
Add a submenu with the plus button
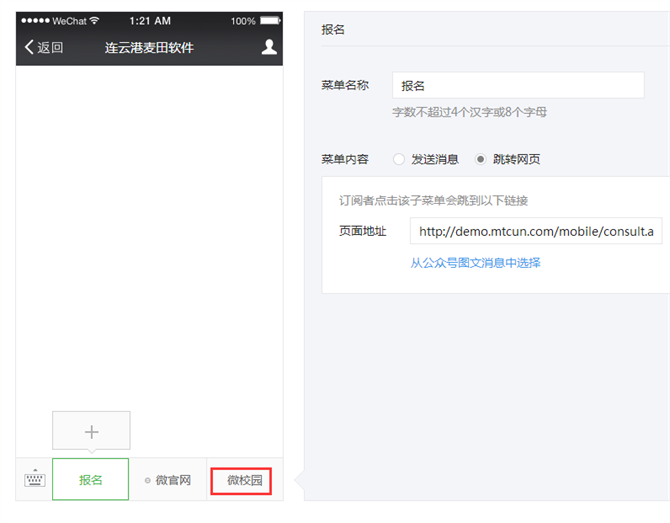pyautogui.click(x=91, y=431)
